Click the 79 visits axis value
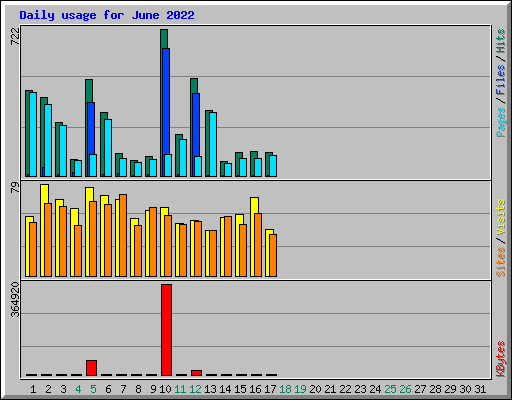The width and height of the screenshot is (512, 400). point(15,188)
